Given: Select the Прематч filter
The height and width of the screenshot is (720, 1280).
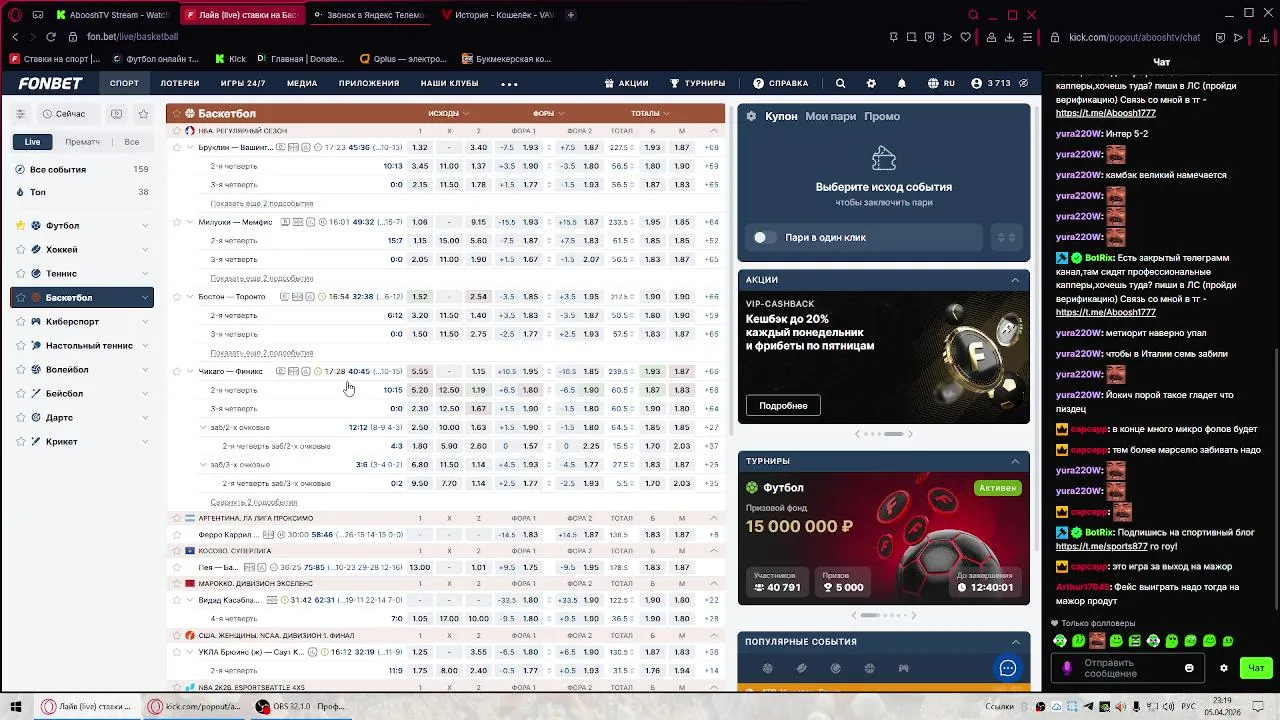Looking at the screenshot, I should coord(82,142).
